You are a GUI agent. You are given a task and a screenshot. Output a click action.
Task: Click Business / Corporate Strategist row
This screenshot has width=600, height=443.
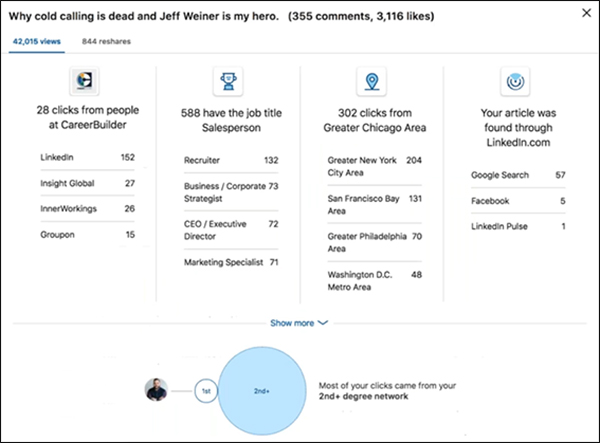(231, 192)
